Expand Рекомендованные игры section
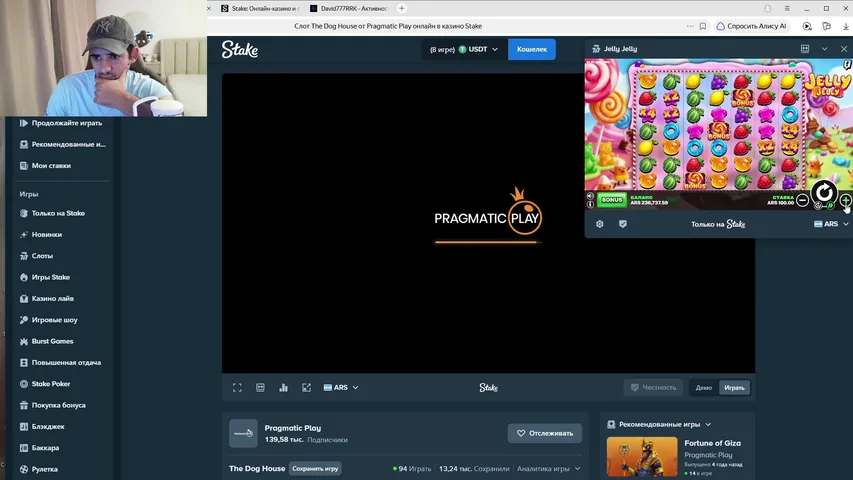Image resolution: width=853 pixels, height=480 pixels. pos(708,424)
